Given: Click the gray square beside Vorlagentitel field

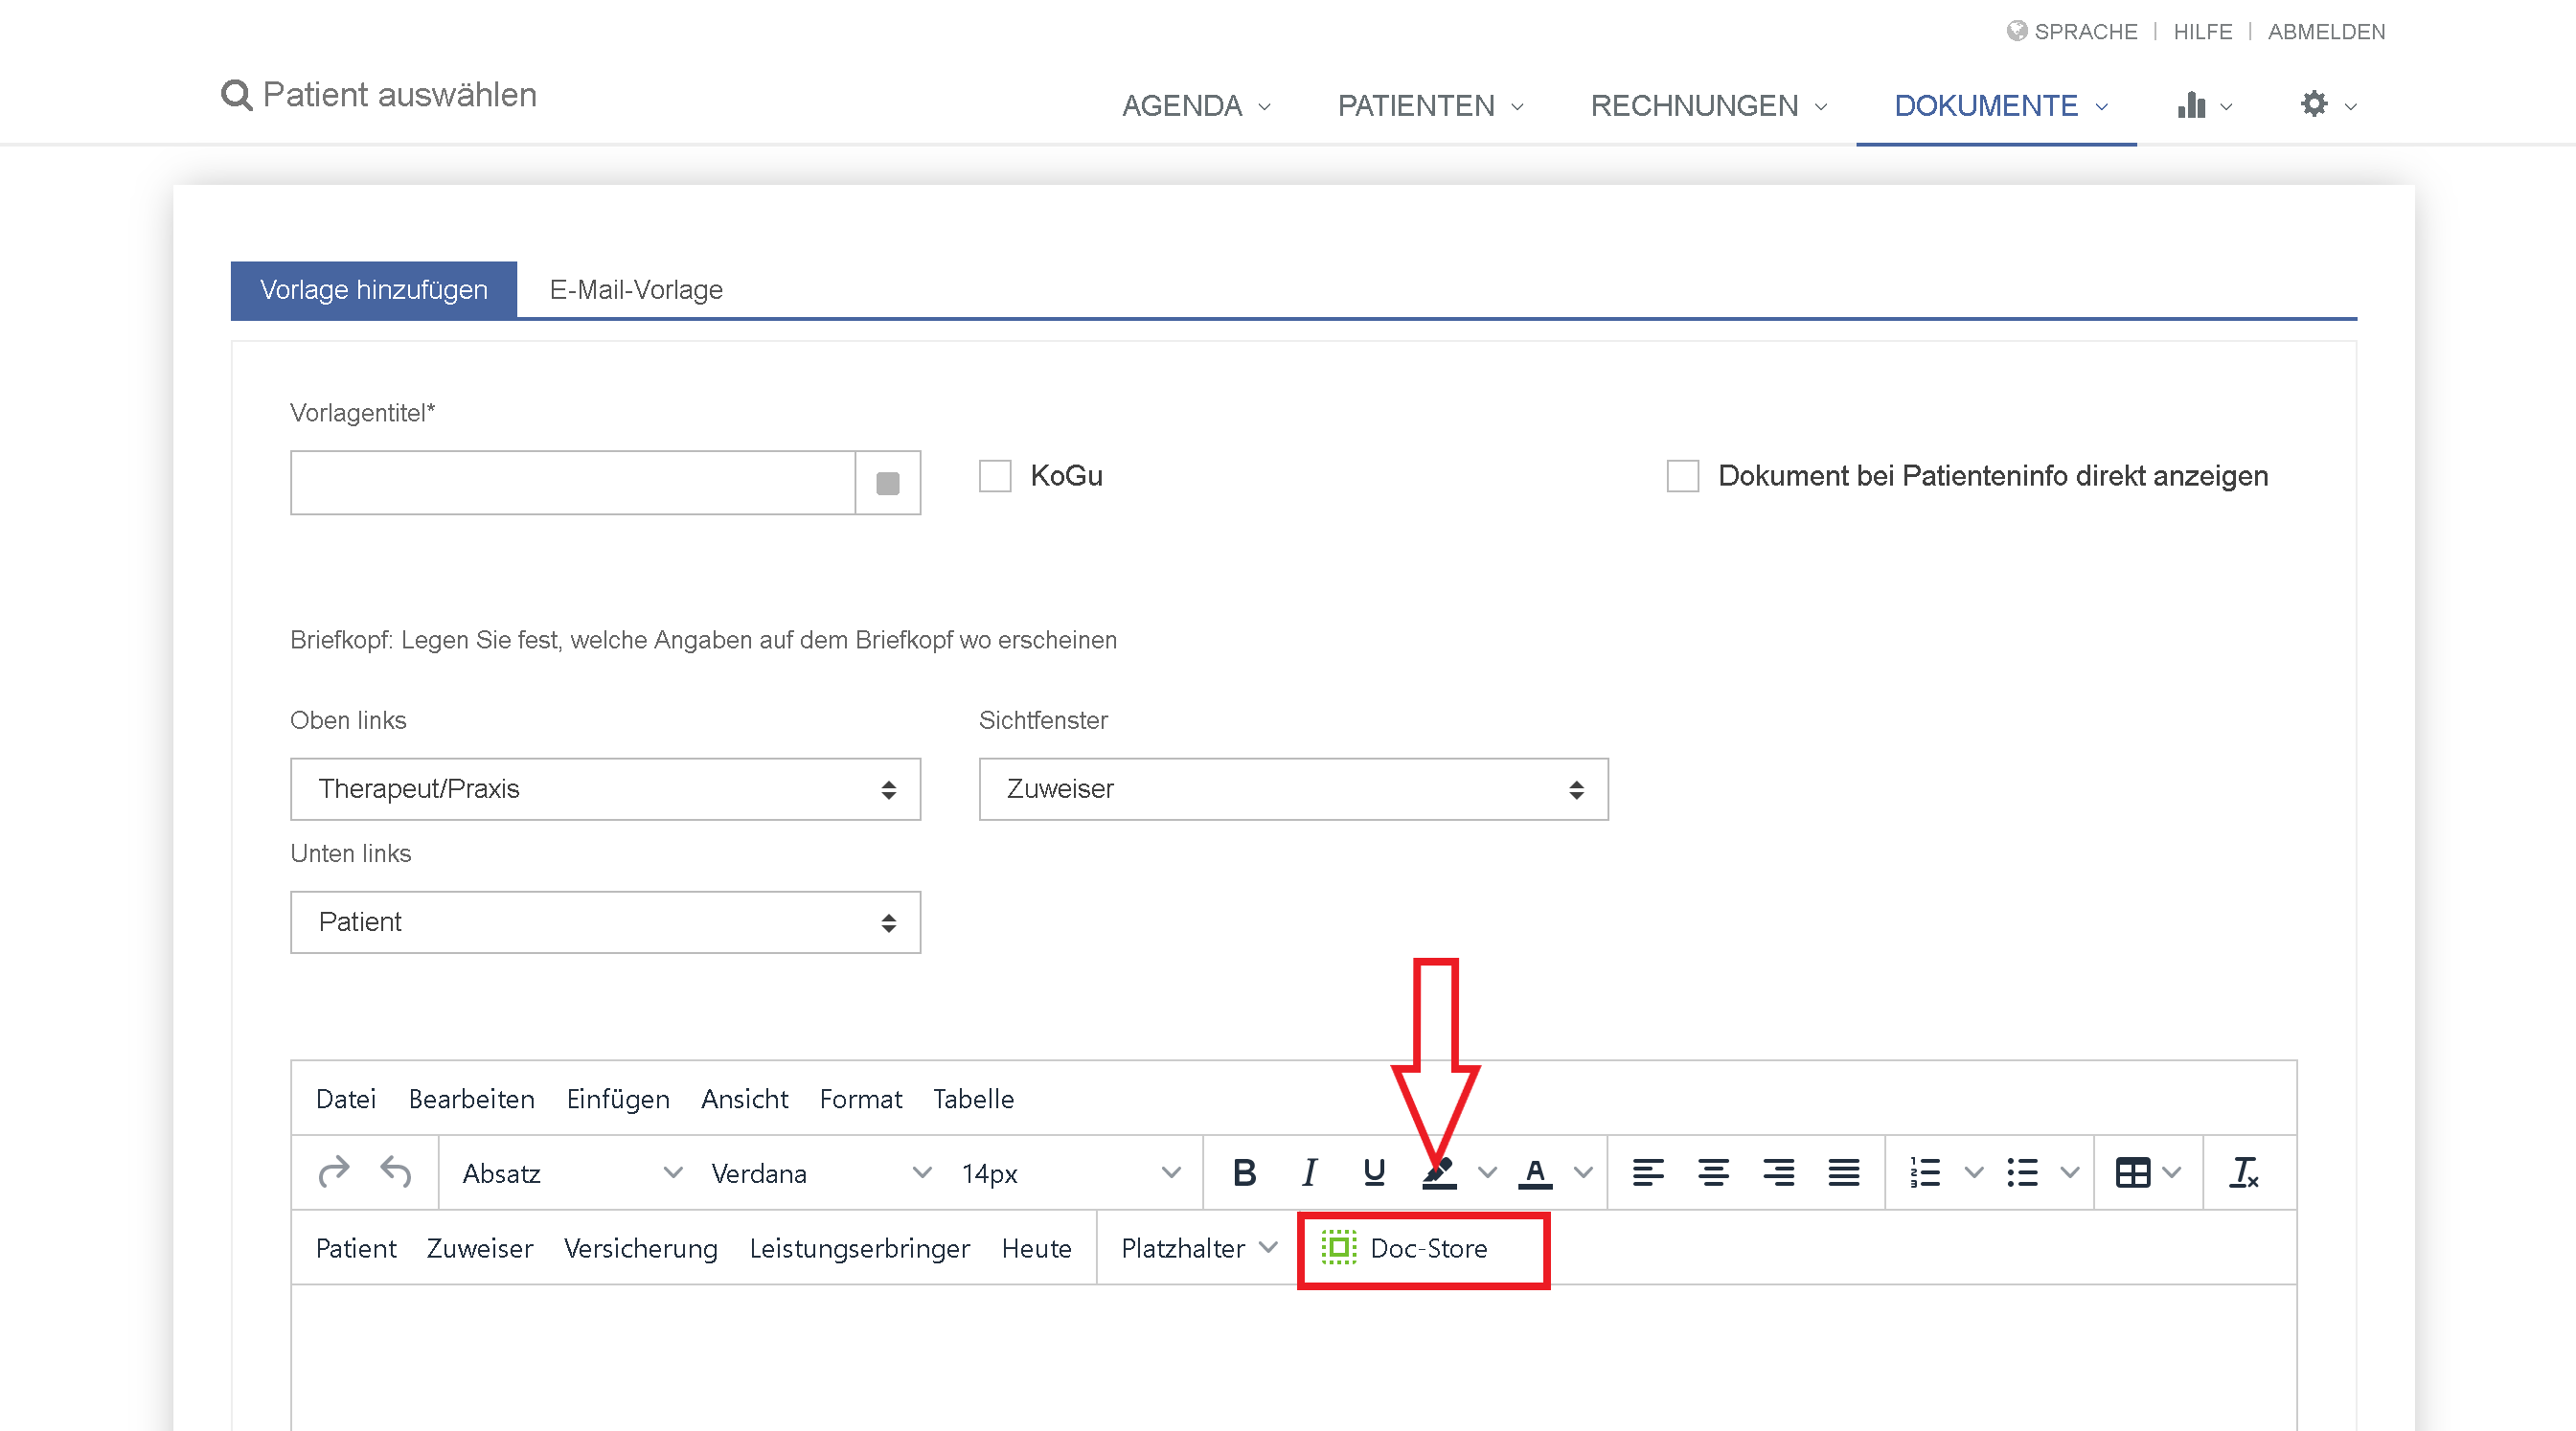Looking at the screenshot, I should tap(888, 483).
